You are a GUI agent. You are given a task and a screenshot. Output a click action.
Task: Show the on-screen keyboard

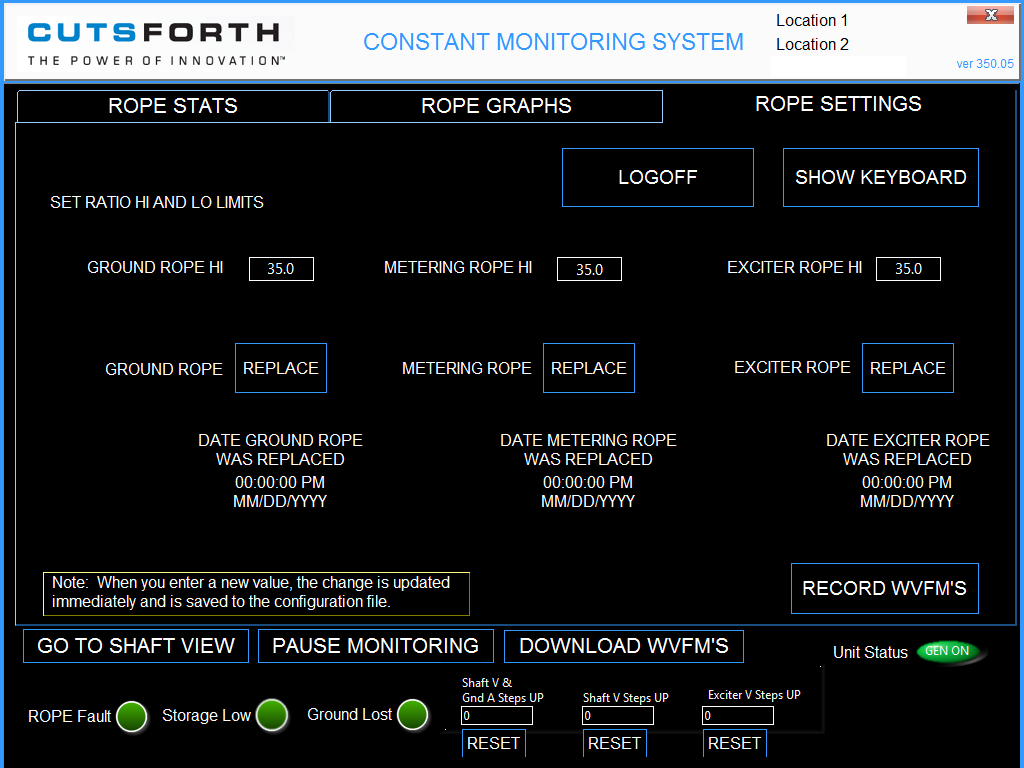(880, 177)
